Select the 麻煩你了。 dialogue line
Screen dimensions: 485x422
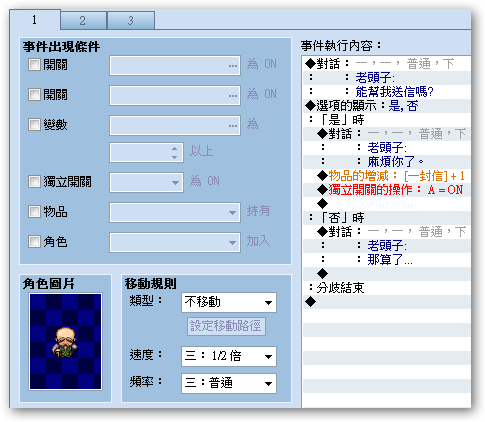tap(387, 162)
